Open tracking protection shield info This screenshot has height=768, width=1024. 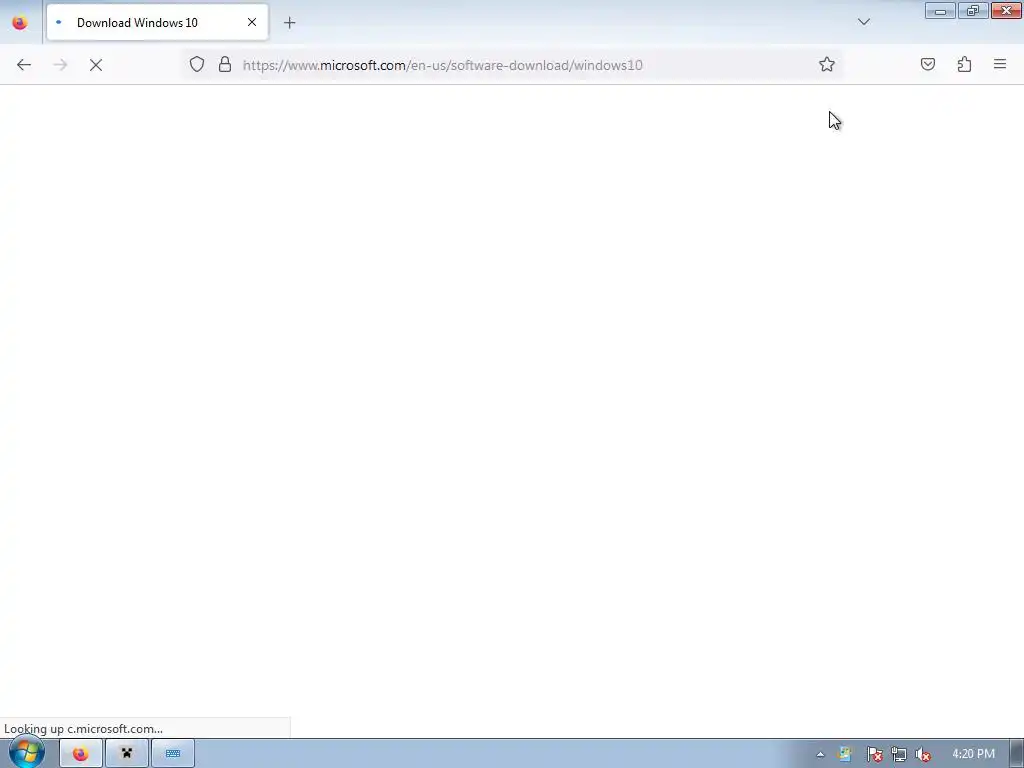point(197,64)
